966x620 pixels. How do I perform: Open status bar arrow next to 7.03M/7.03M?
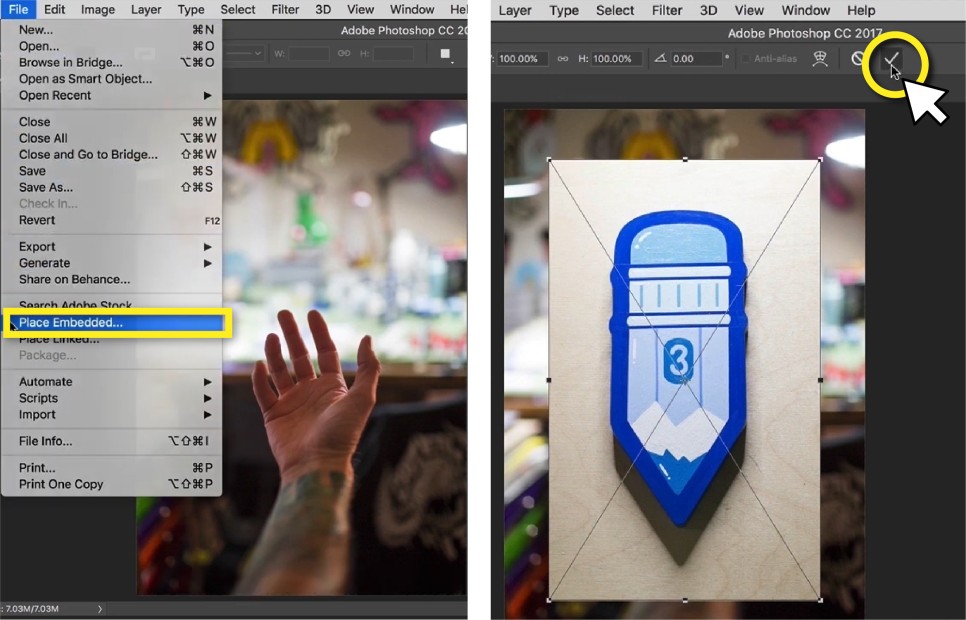[x=100, y=609]
